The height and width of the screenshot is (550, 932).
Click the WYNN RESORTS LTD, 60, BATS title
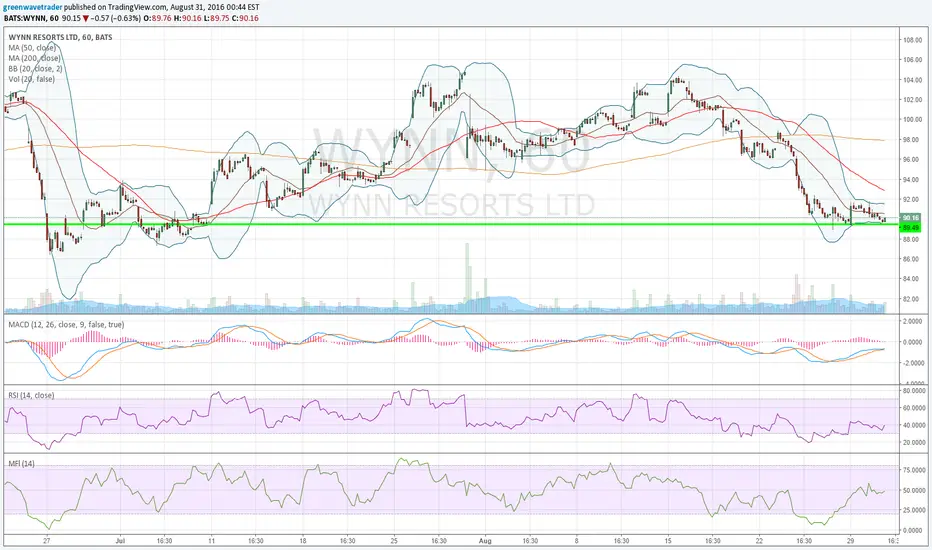[60, 37]
